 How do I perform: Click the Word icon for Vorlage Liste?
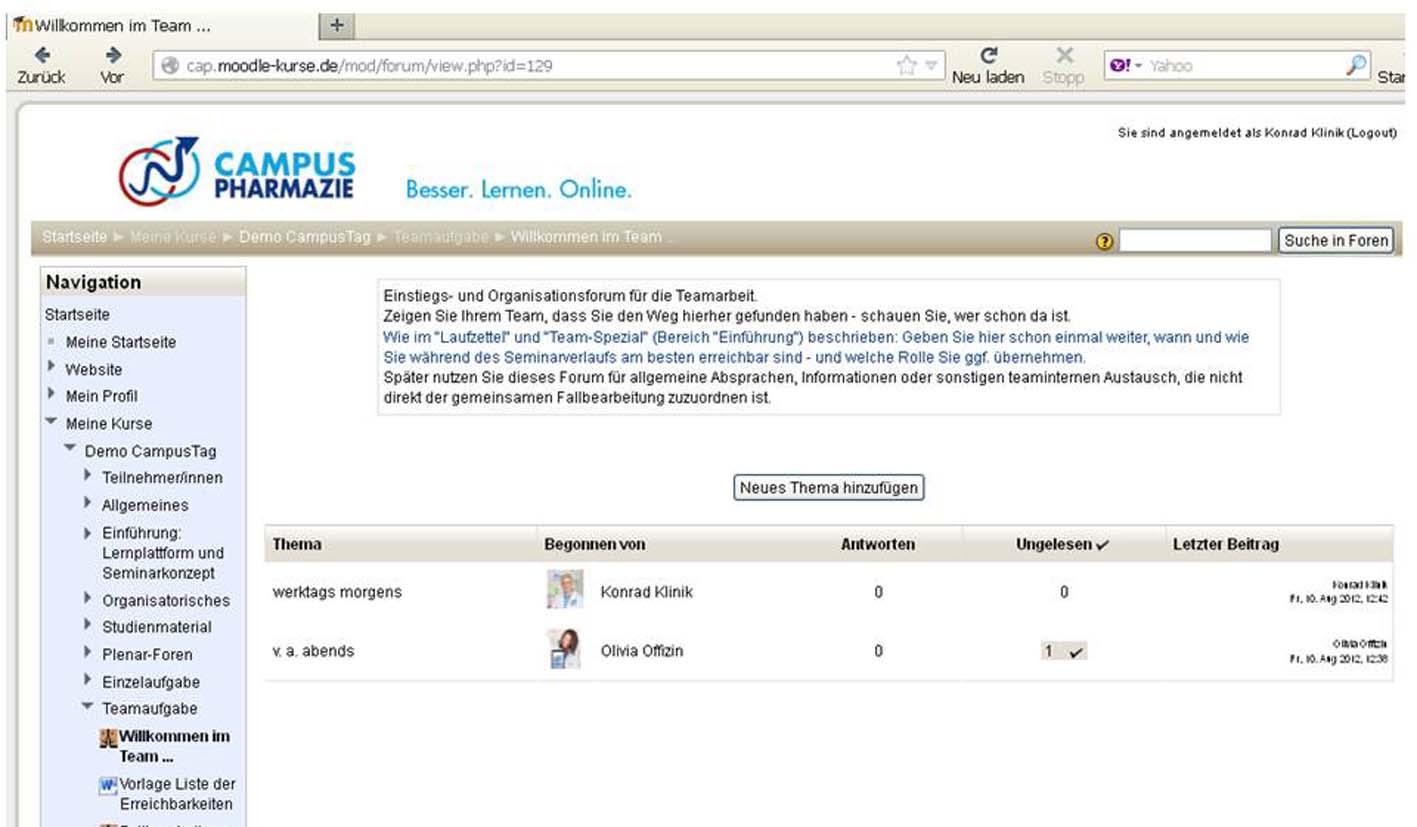coord(108,785)
